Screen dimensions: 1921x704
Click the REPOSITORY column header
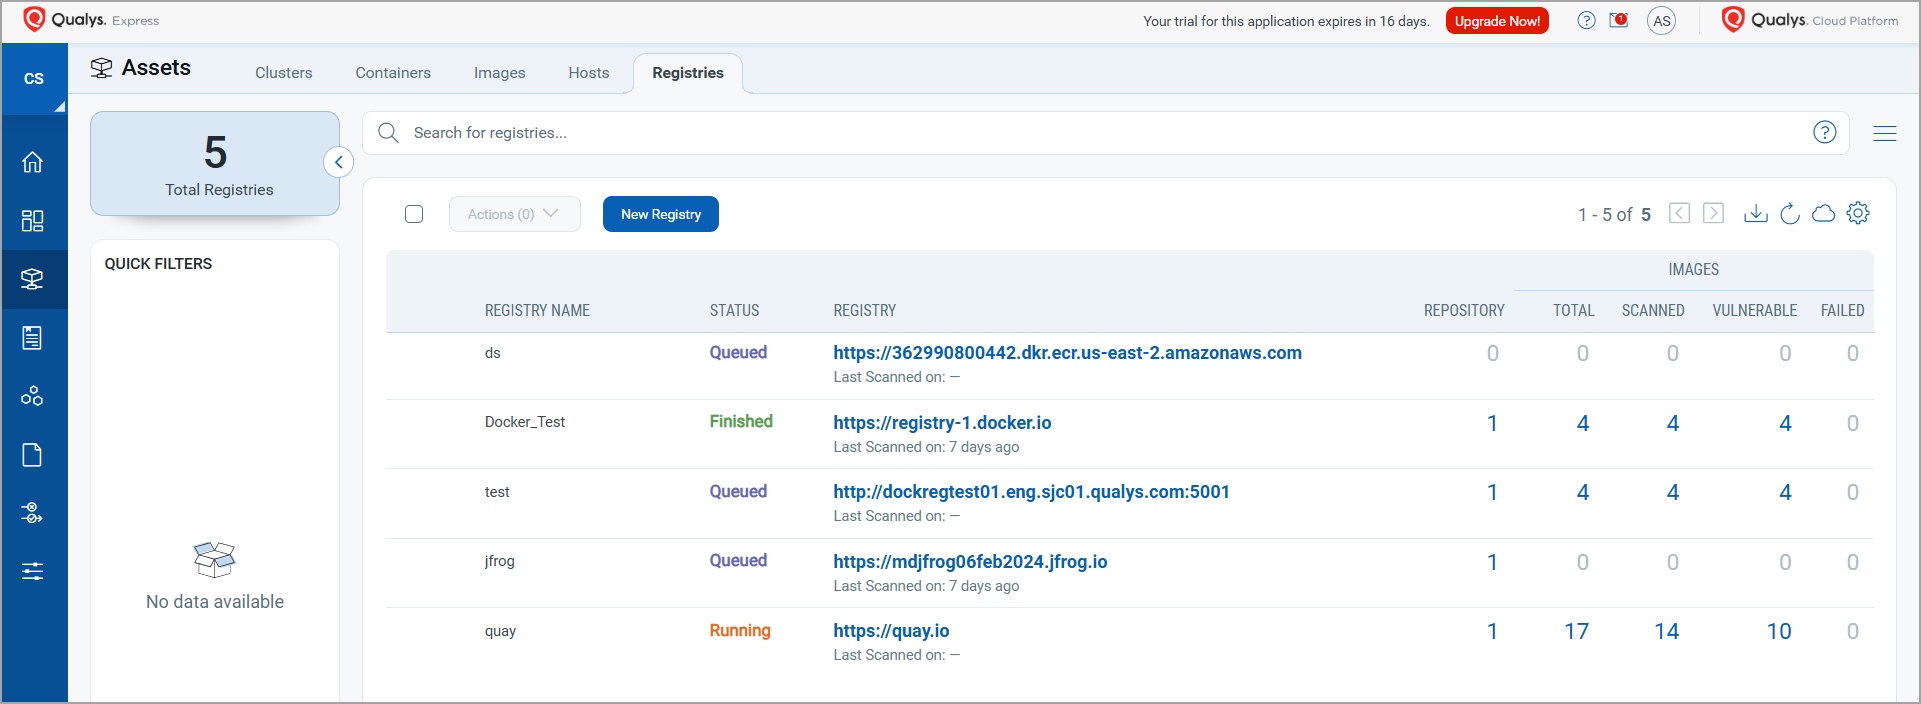tap(1464, 311)
